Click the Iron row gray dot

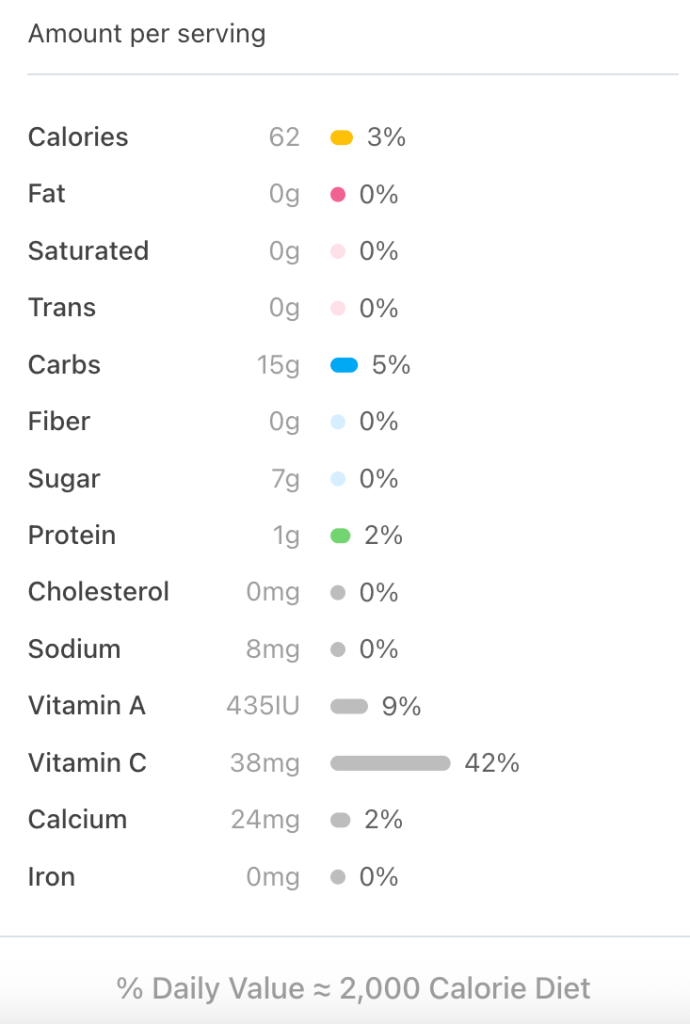pos(338,877)
